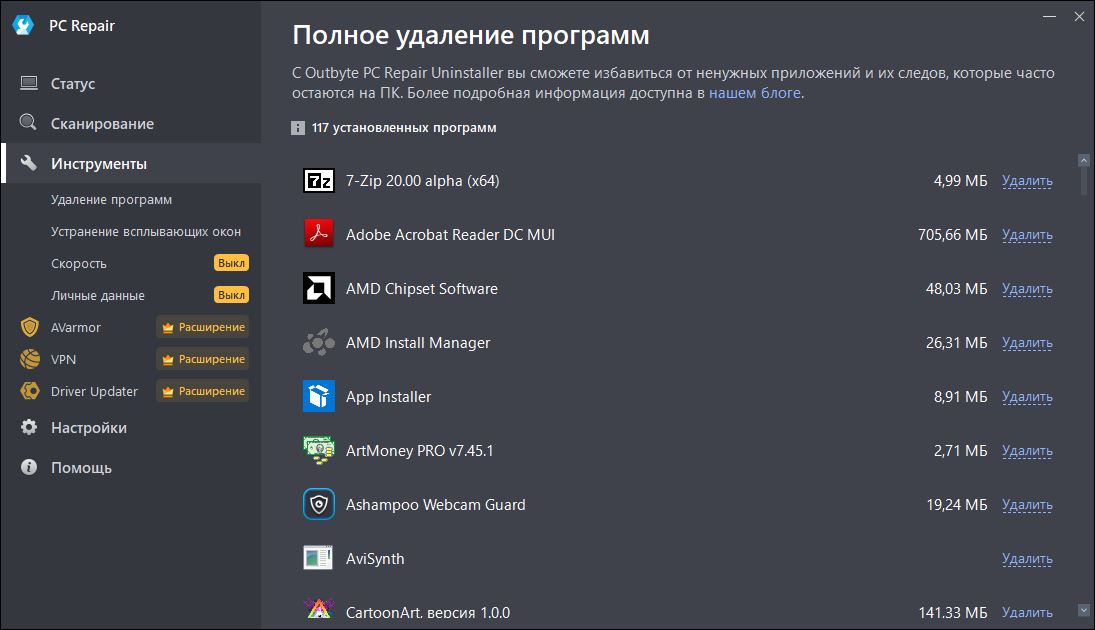Click Удалить for AMD Chipset Software
The width and height of the screenshot is (1095, 630).
point(1027,288)
